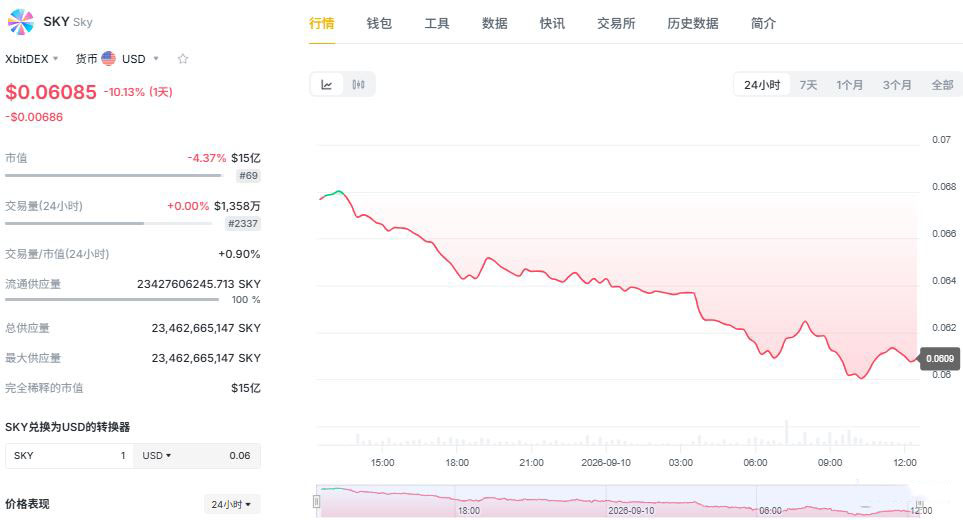
Task: Click the 交易量(24小时) label
Action: pyautogui.click(x=44, y=206)
